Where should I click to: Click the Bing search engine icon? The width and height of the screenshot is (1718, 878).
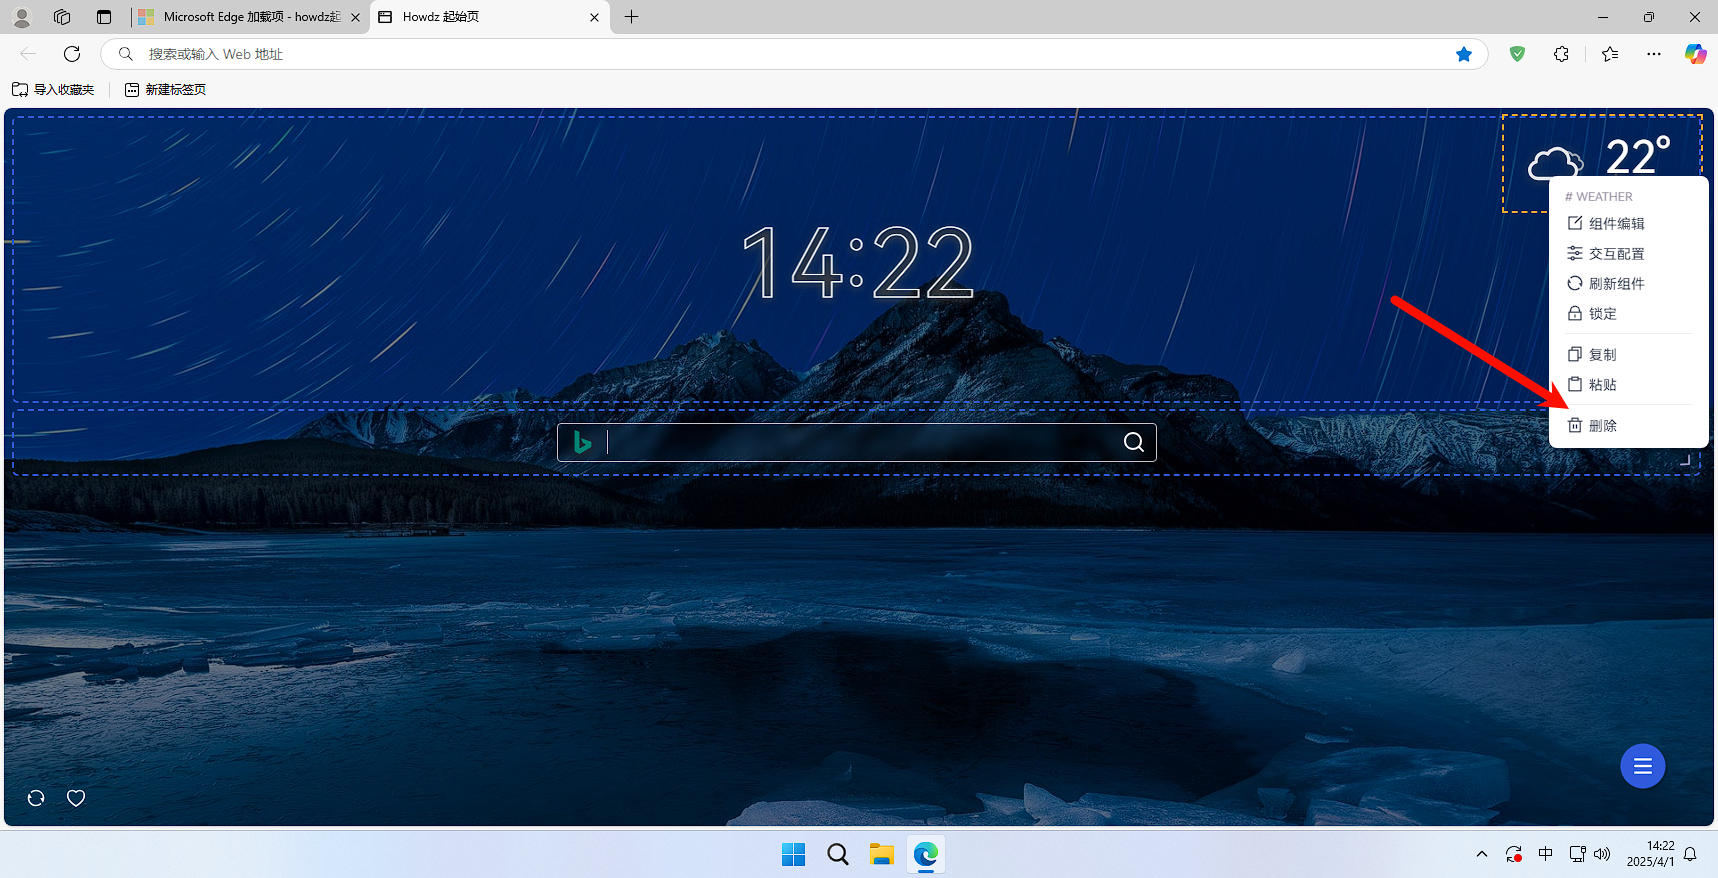tap(582, 442)
